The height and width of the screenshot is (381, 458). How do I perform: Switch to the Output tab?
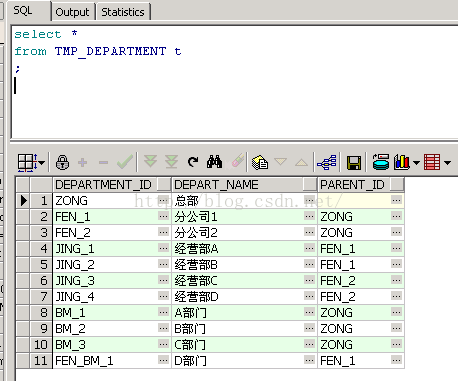coord(73,12)
